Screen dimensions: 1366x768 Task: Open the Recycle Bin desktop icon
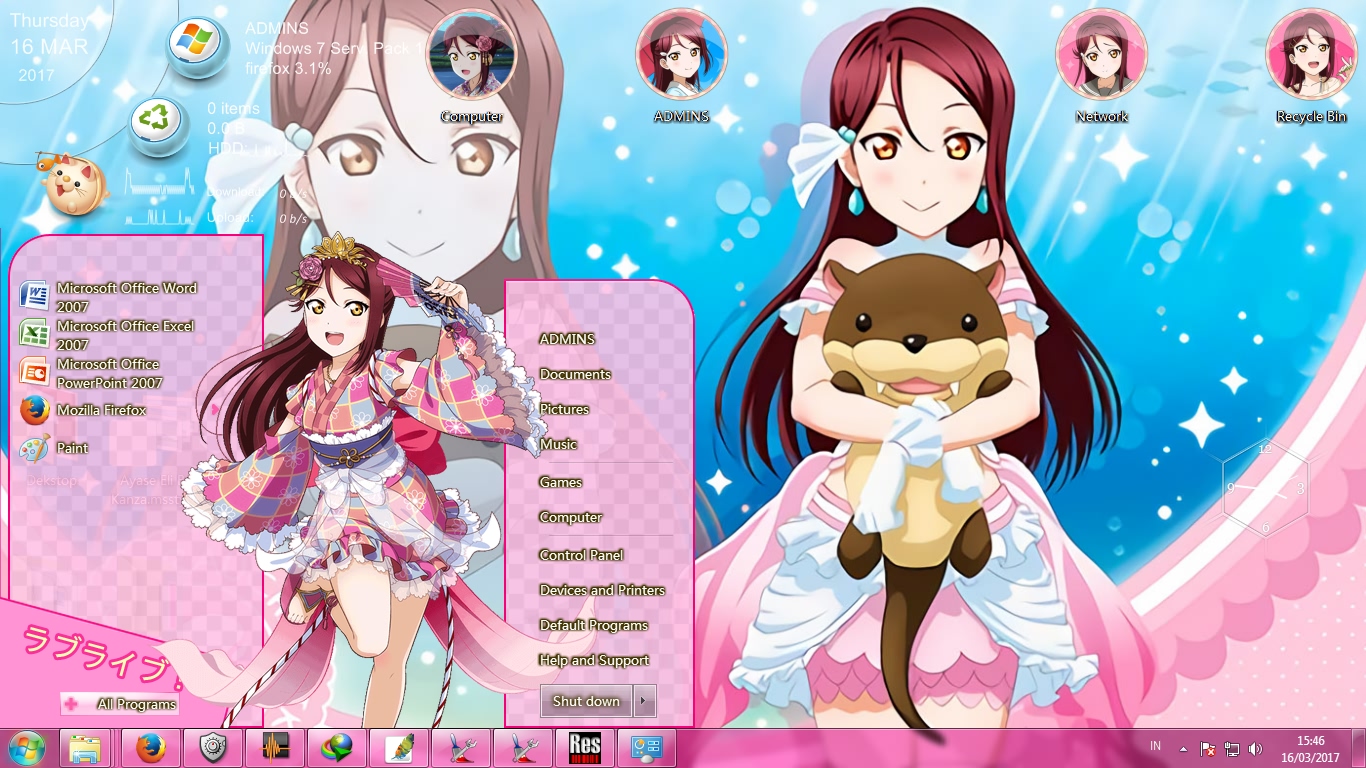1311,67
